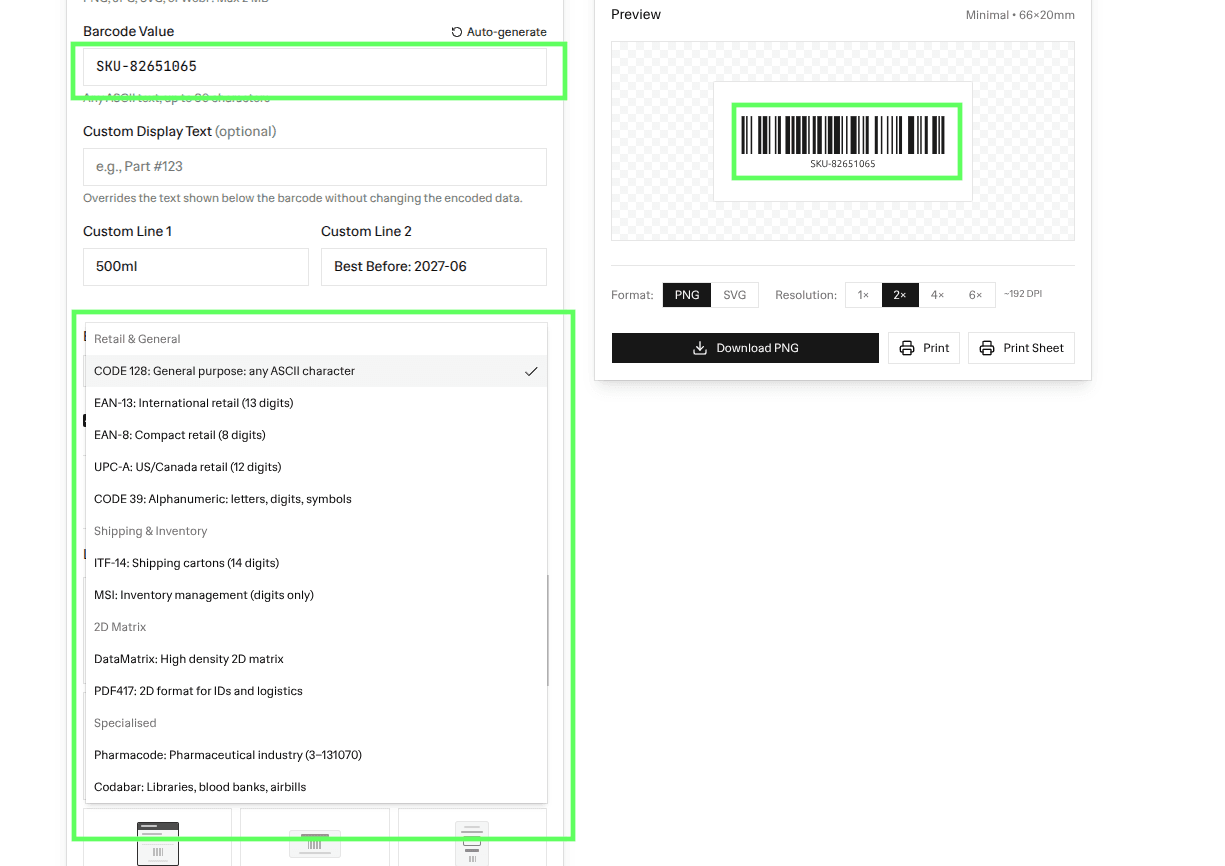This screenshot has width=1225, height=866.
Task: Select the dark-header label template thumbnail
Action: [158, 838]
